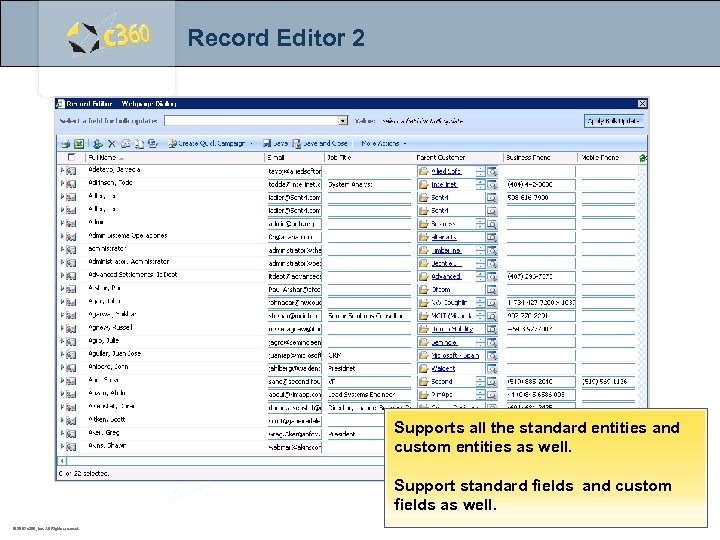This screenshot has width=720, height=540.
Task: Close the Record Editor dialog
Action: (642, 104)
